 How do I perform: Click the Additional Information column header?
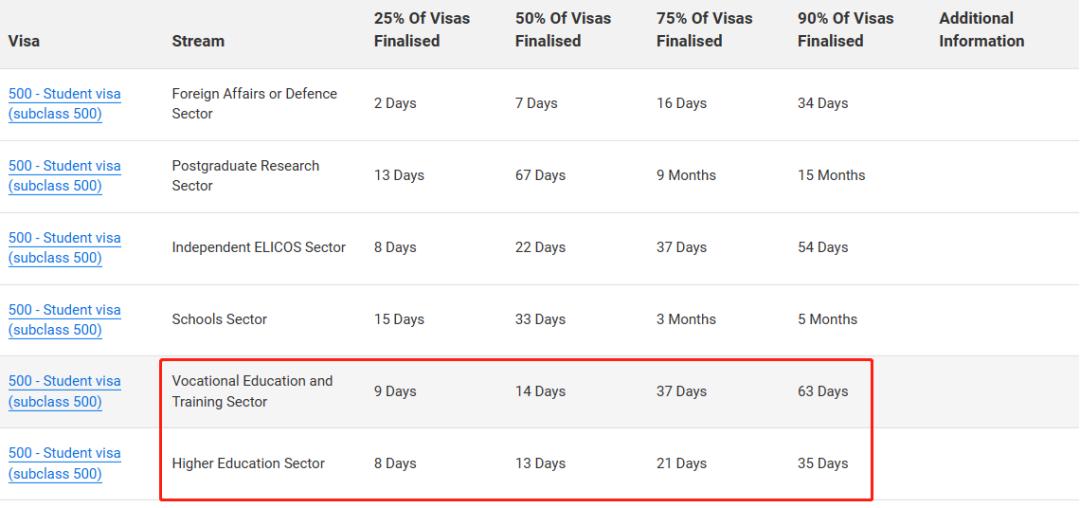coord(982,30)
